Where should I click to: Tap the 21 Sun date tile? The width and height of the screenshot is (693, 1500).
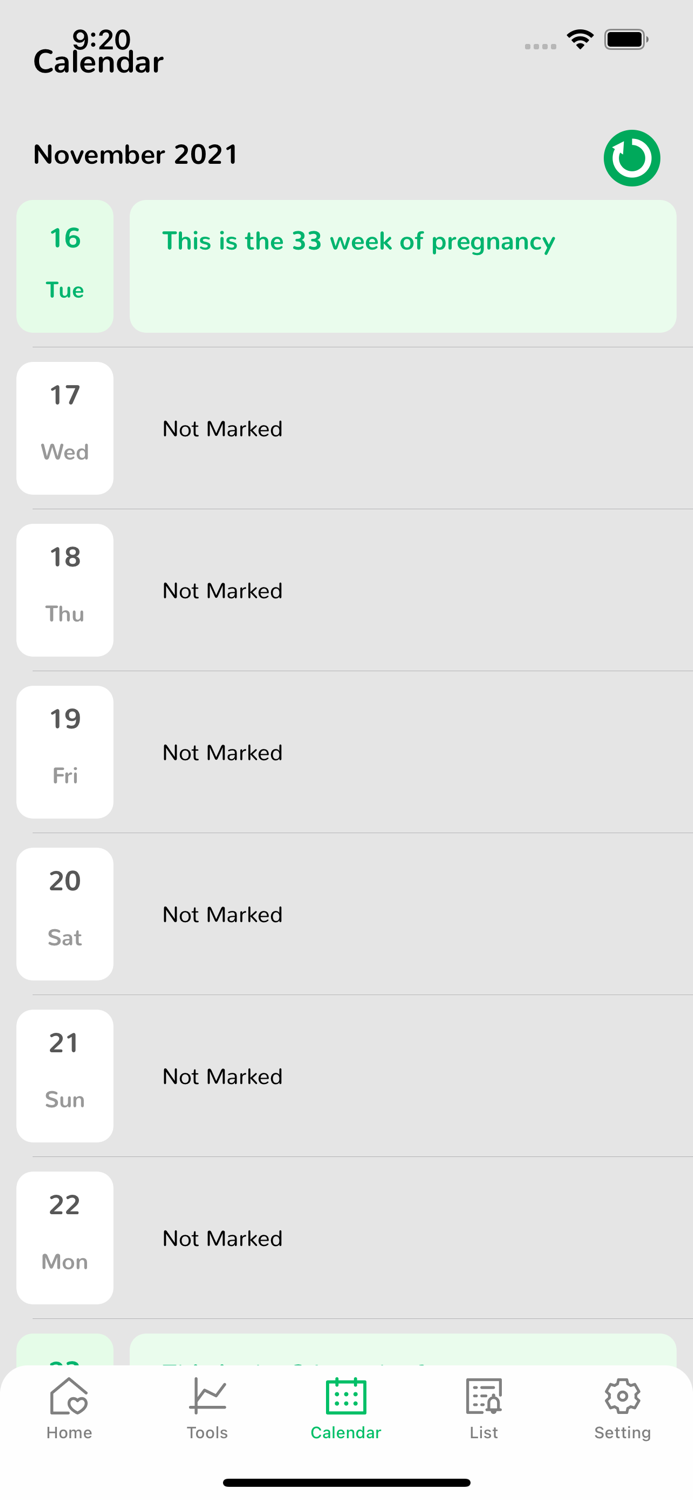tap(65, 1076)
